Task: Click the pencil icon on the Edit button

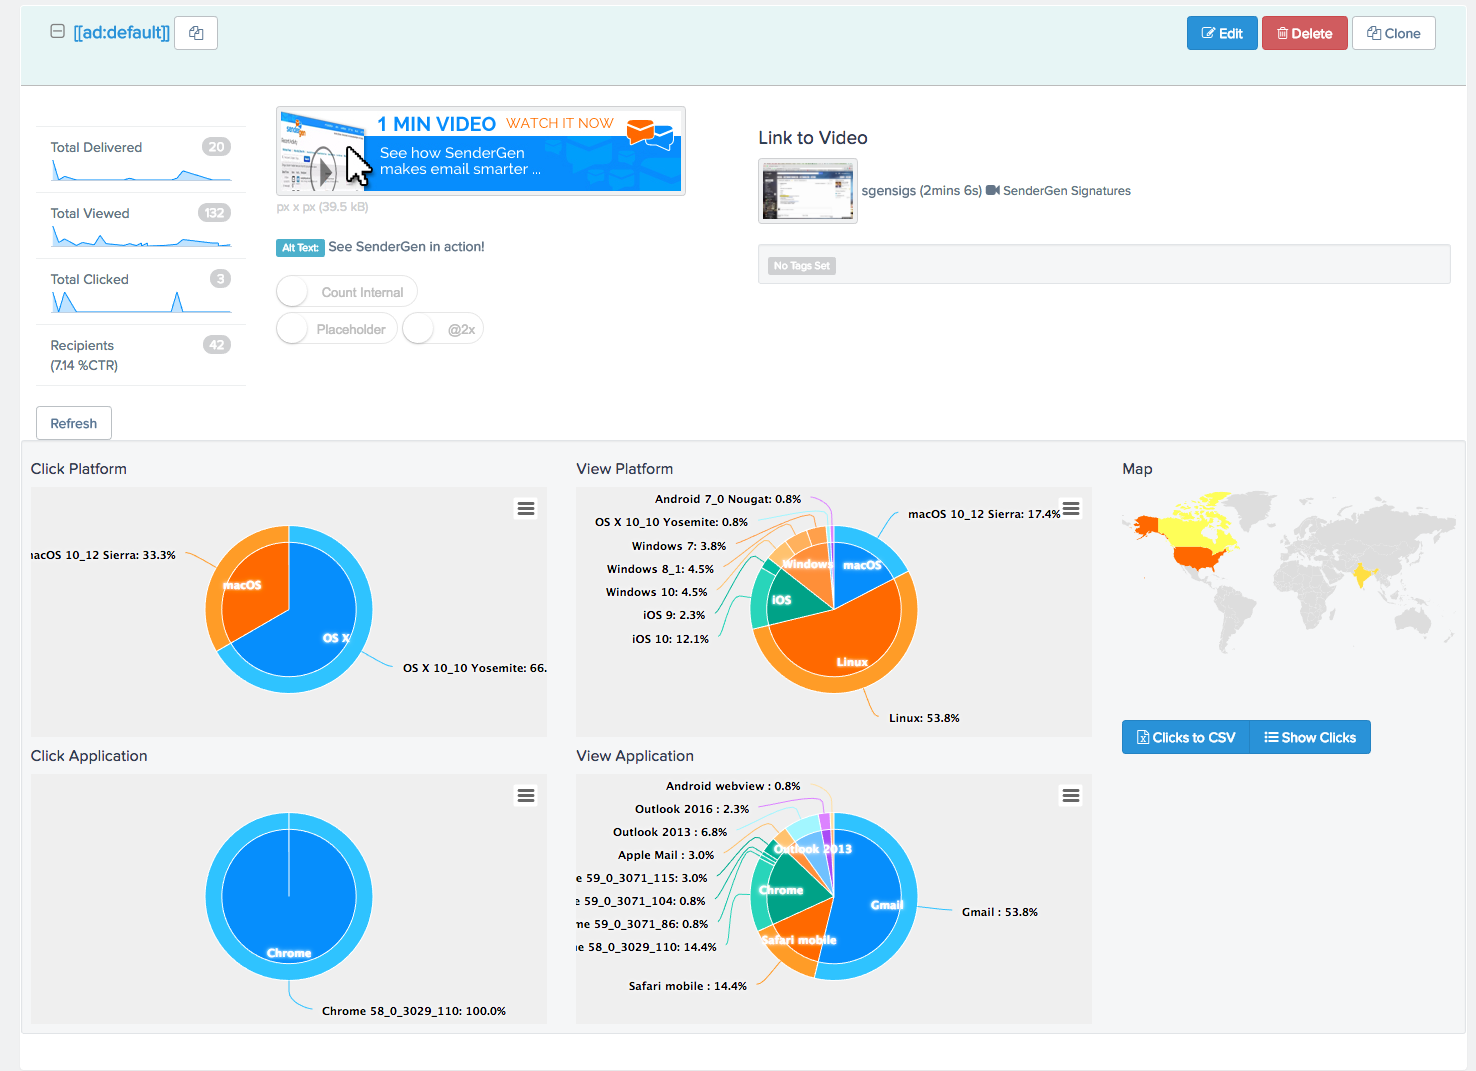Action: coord(1206,32)
